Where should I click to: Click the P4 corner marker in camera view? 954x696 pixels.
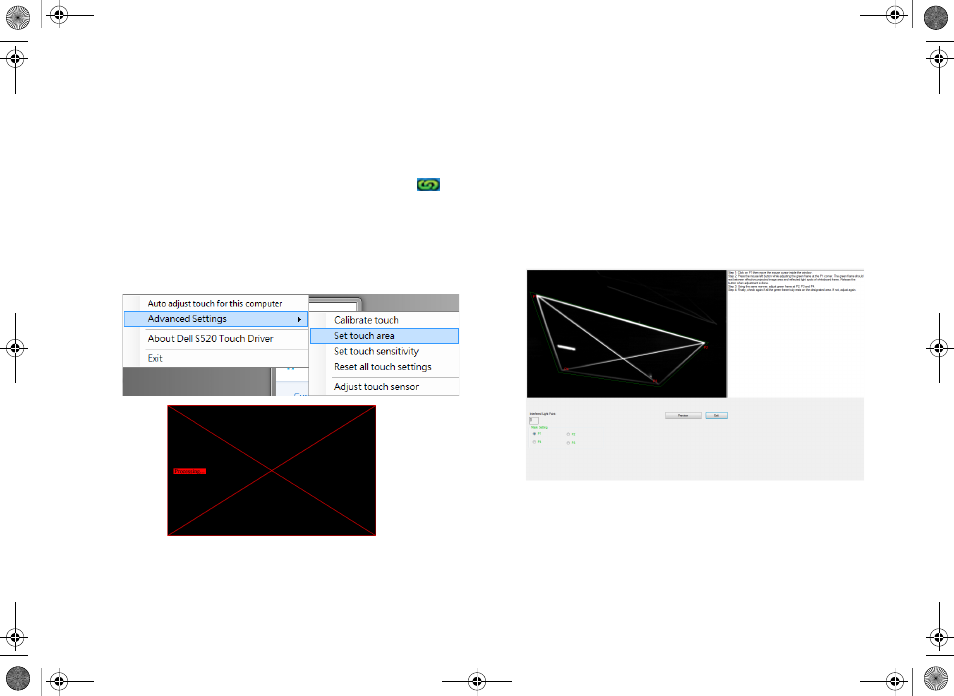coord(566,369)
